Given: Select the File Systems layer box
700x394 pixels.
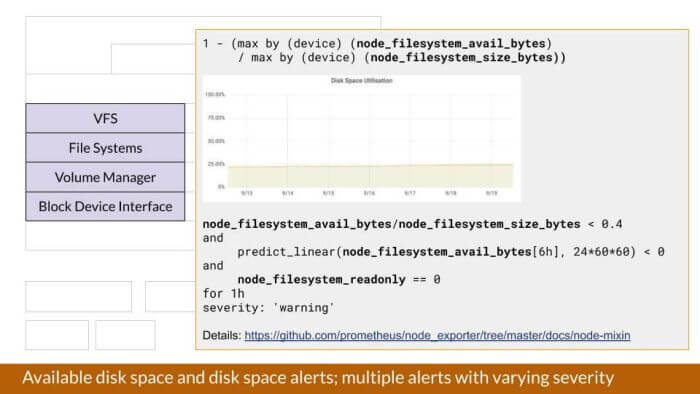Looking at the screenshot, I should pyautogui.click(x=105, y=148).
